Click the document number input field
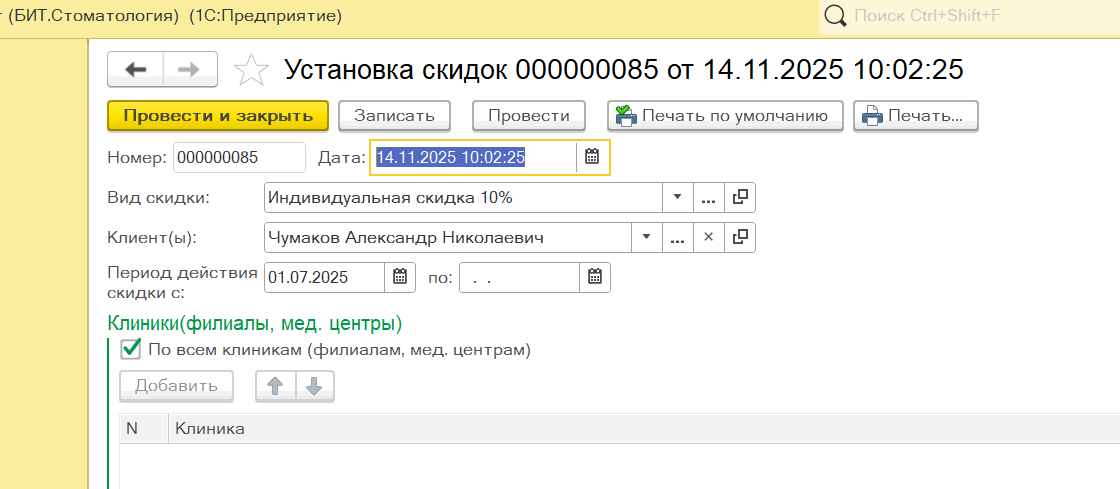Image resolution: width=1120 pixels, height=489 pixels. coord(239,157)
